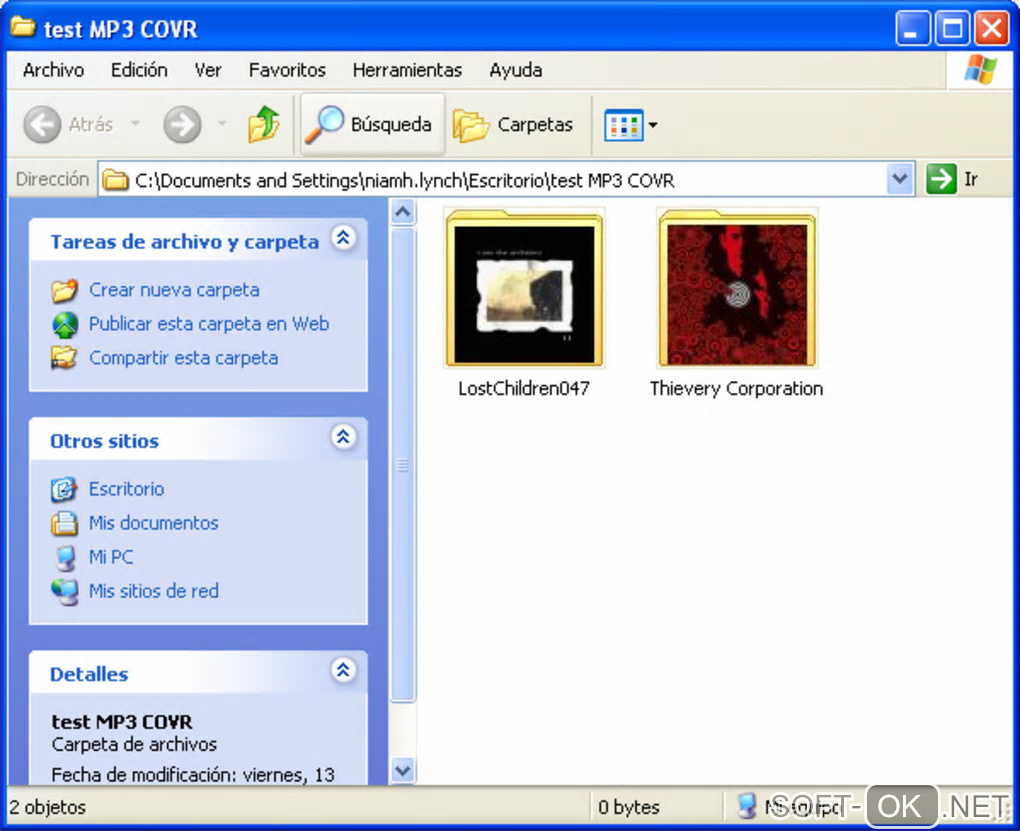Click the new folder icon

pyautogui.click(x=64, y=290)
